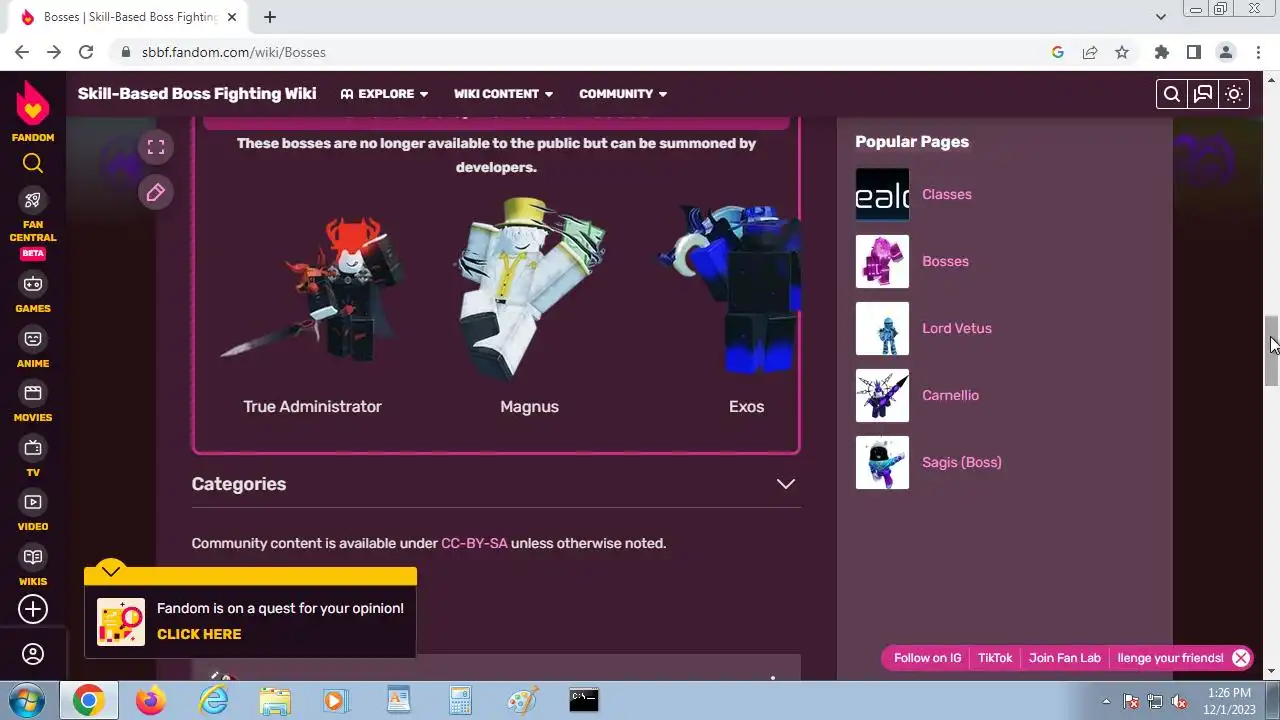Open the Chrome extensions puzzle icon

coord(1161,52)
